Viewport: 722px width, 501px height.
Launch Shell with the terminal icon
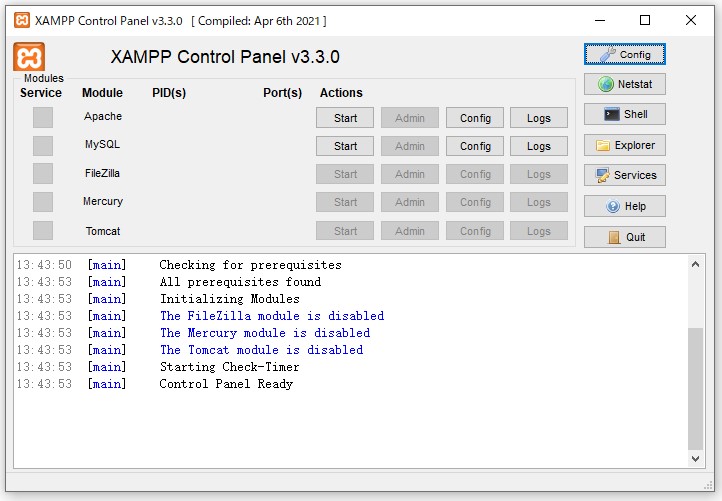[624, 114]
